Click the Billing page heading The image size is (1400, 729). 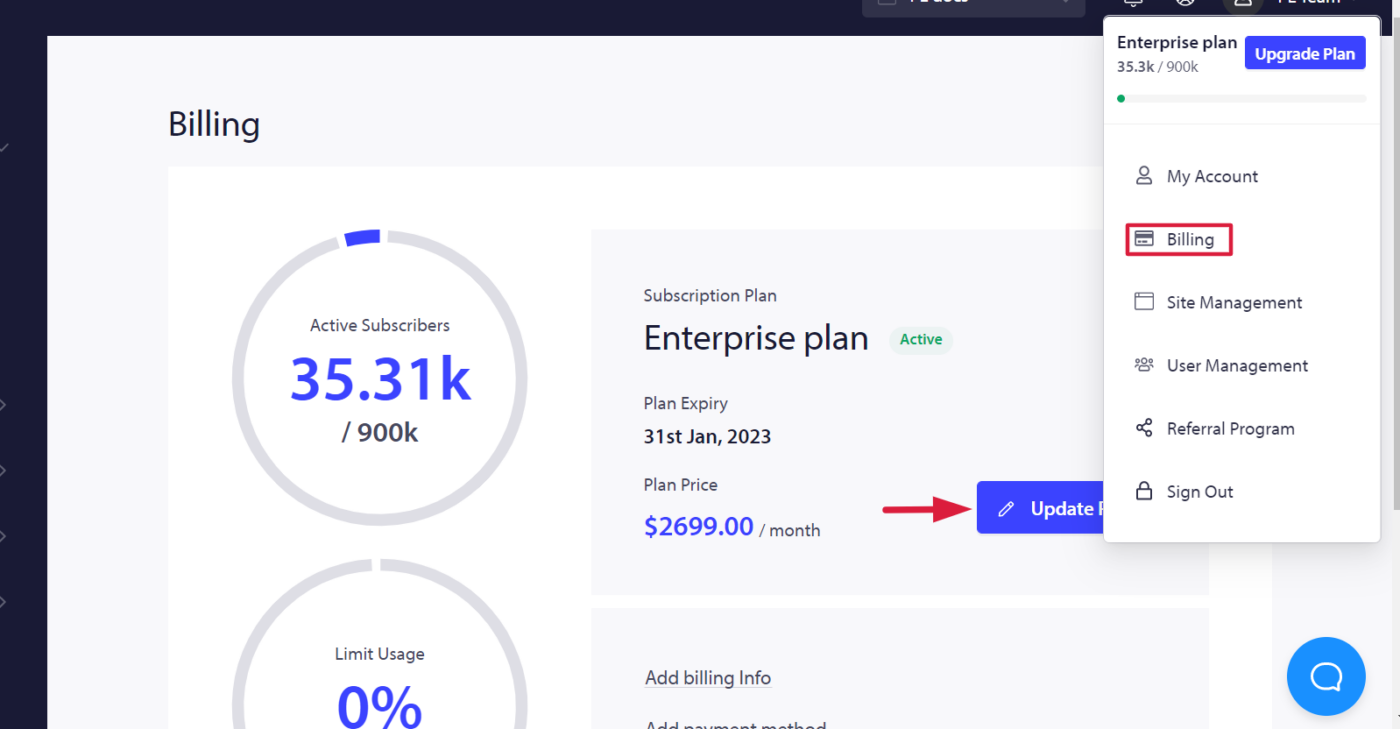pyautogui.click(x=214, y=125)
